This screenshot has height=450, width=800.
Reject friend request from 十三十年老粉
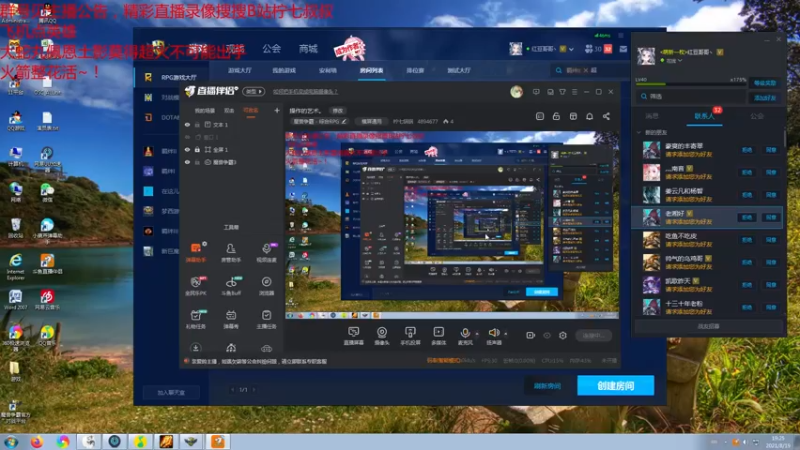pyautogui.click(x=747, y=307)
